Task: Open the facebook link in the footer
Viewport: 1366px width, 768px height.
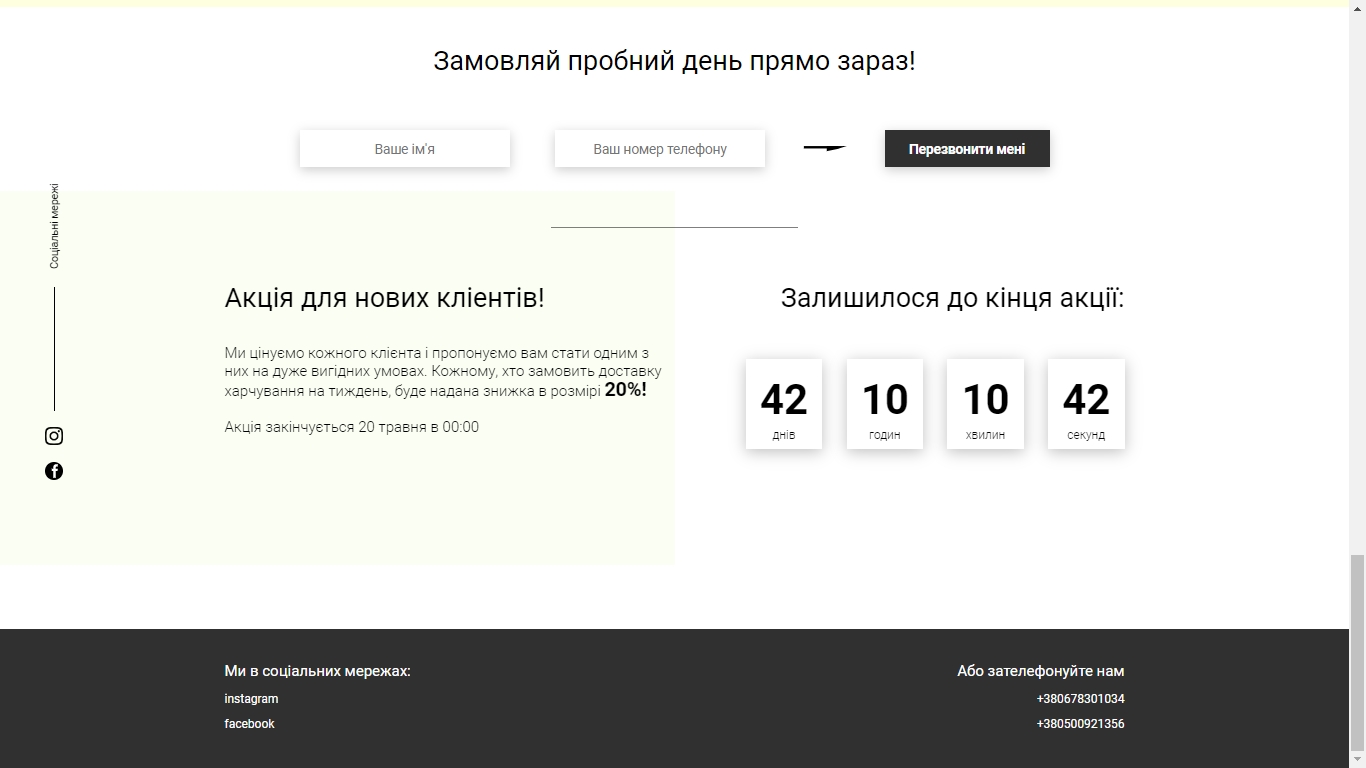Action: pos(249,724)
